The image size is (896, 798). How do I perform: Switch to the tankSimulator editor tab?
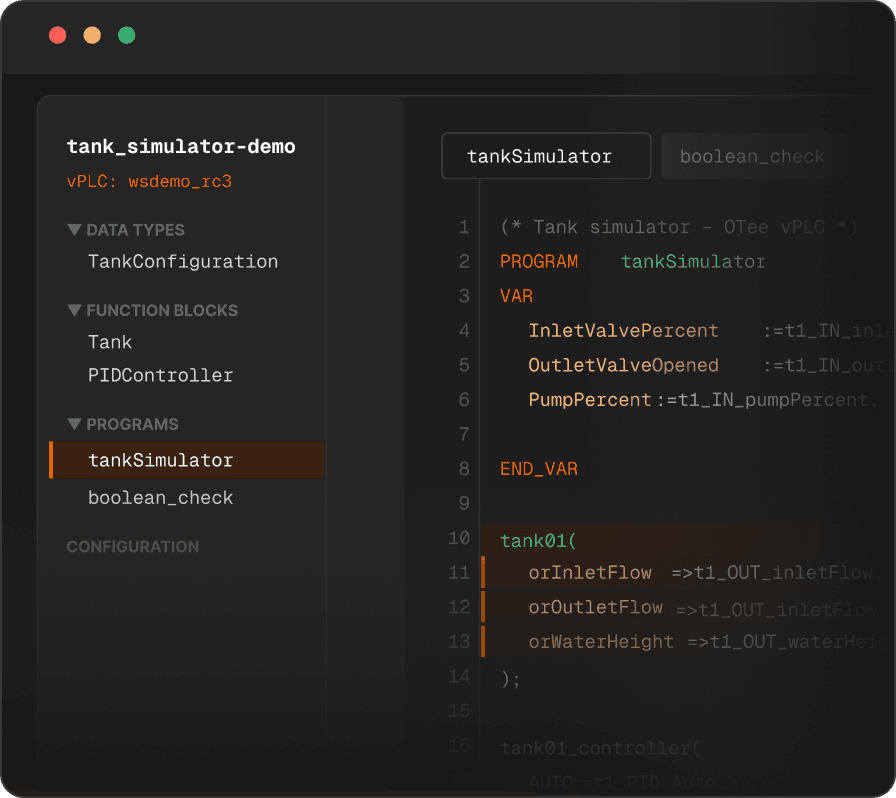[x=546, y=156]
